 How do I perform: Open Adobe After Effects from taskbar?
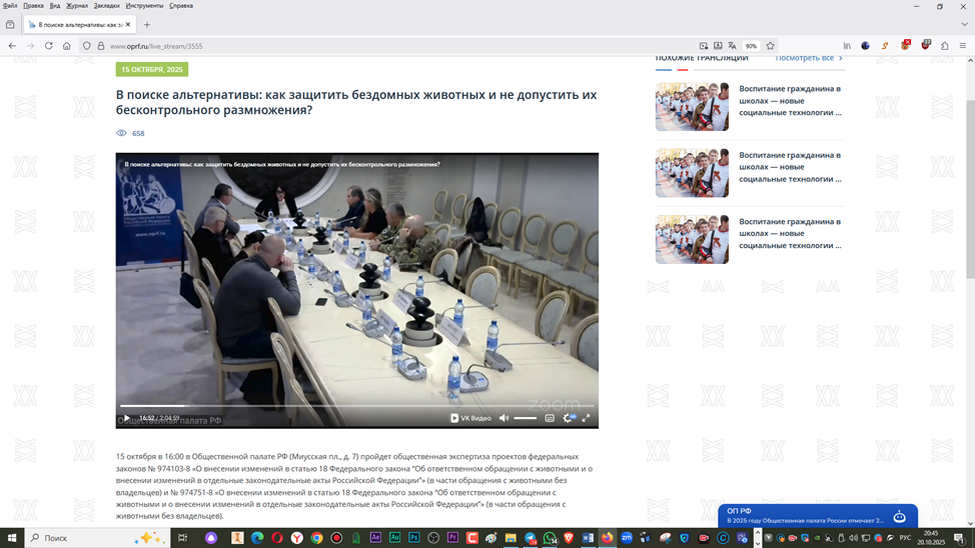(375, 537)
